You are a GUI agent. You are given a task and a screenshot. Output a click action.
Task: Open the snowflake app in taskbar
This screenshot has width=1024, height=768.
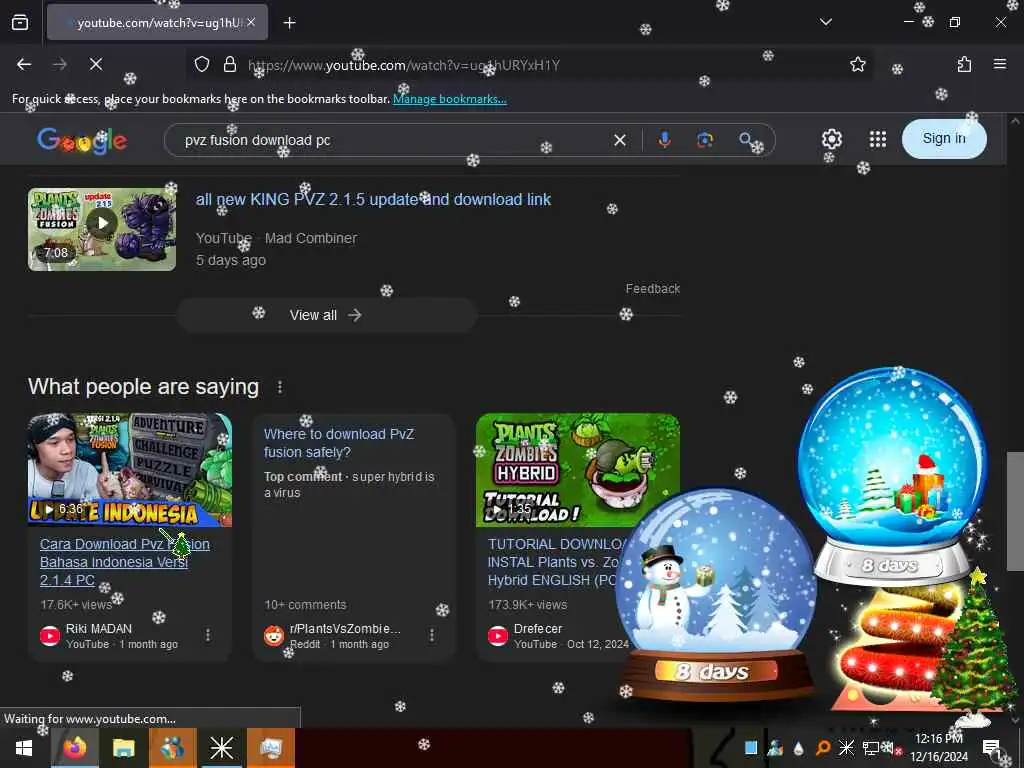click(x=221, y=748)
